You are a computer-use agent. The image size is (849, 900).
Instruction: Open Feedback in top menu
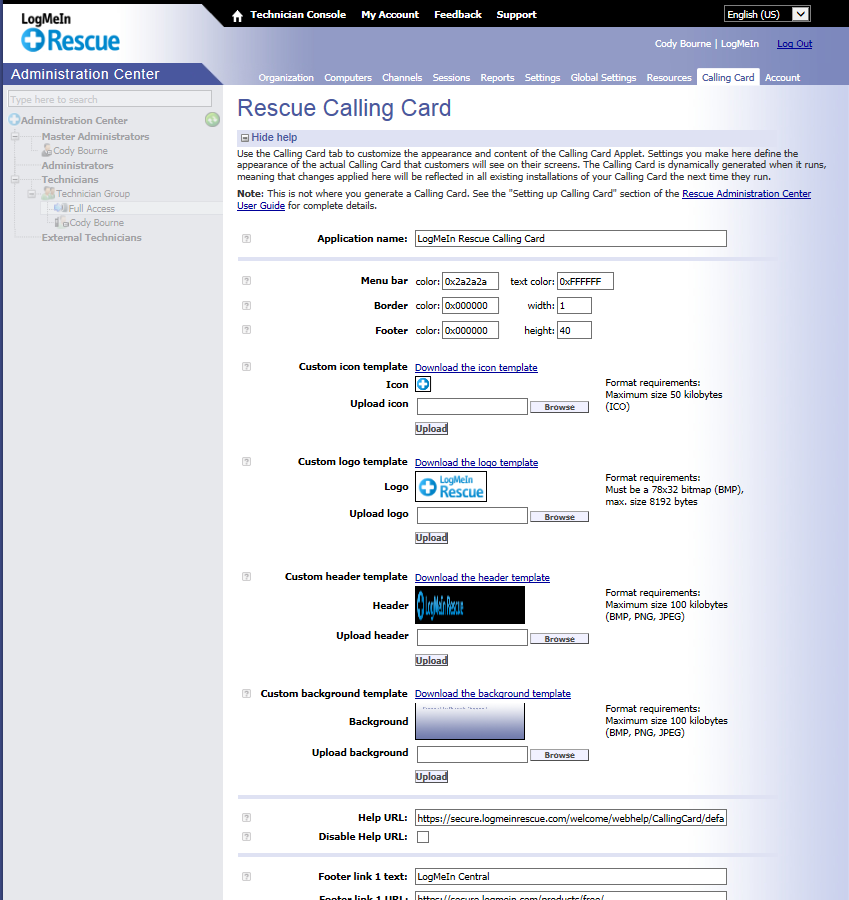458,15
